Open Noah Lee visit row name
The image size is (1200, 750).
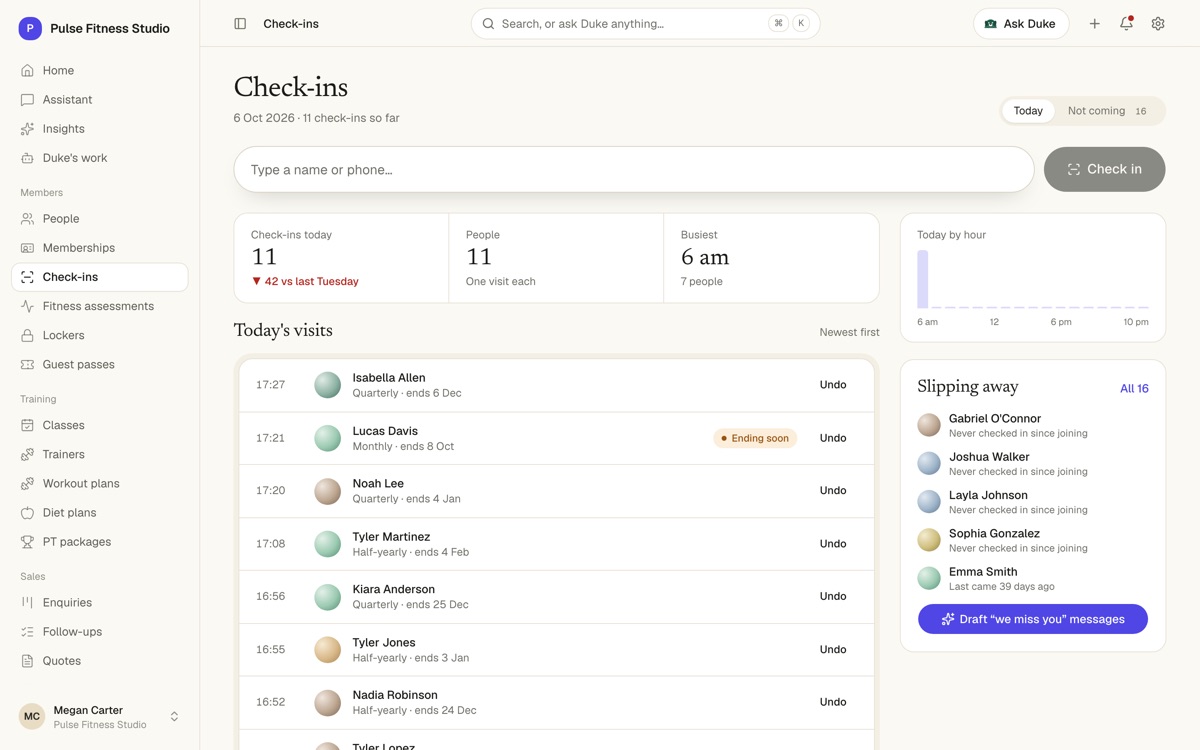click(x=378, y=484)
